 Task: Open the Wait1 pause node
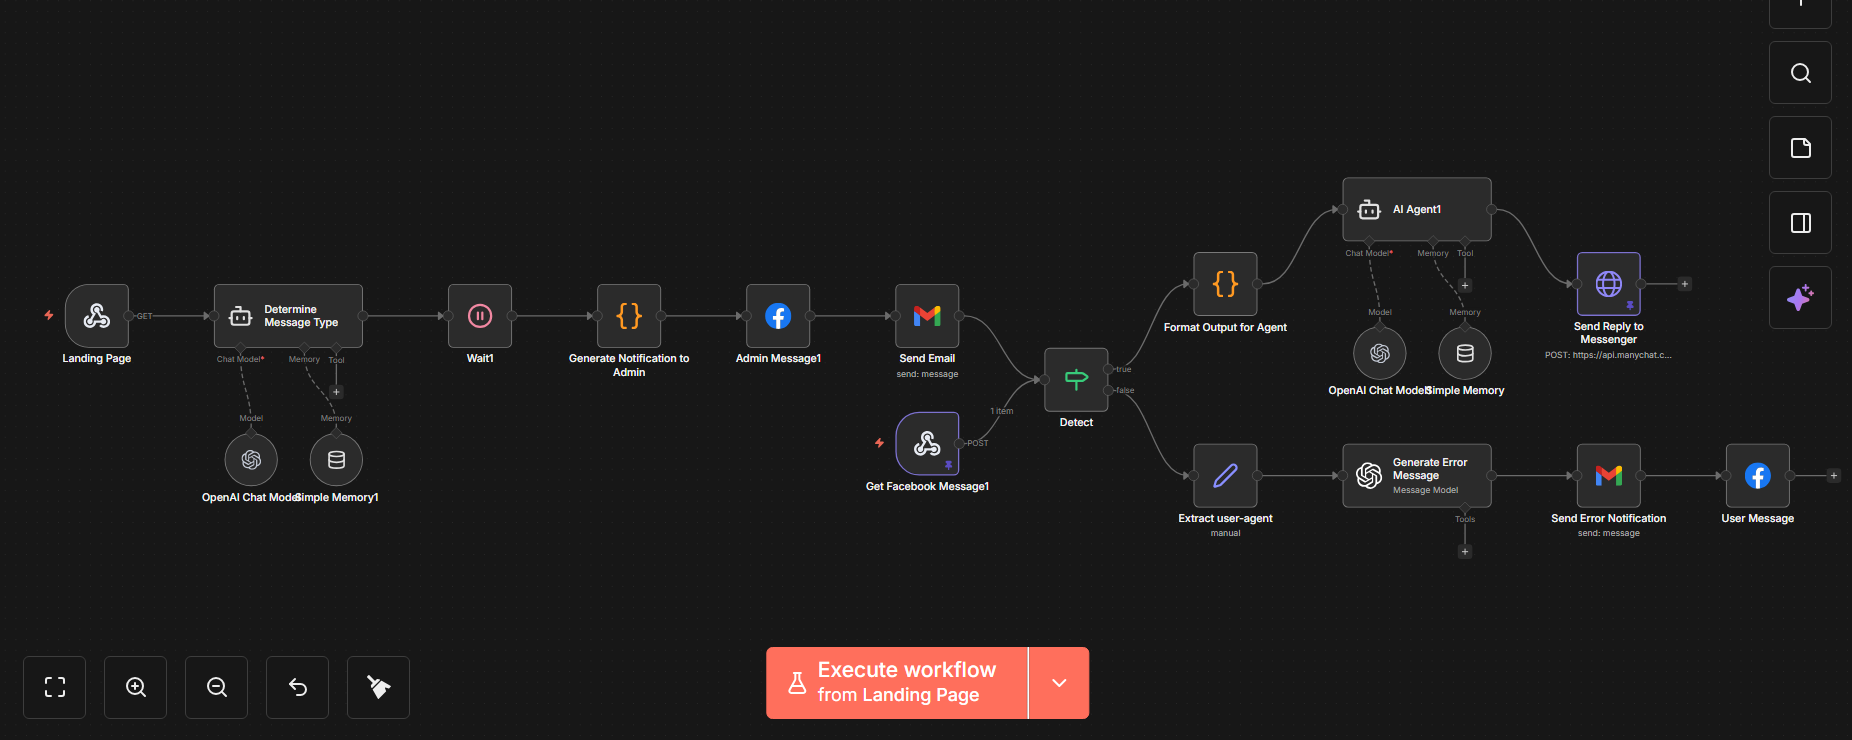click(480, 316)
